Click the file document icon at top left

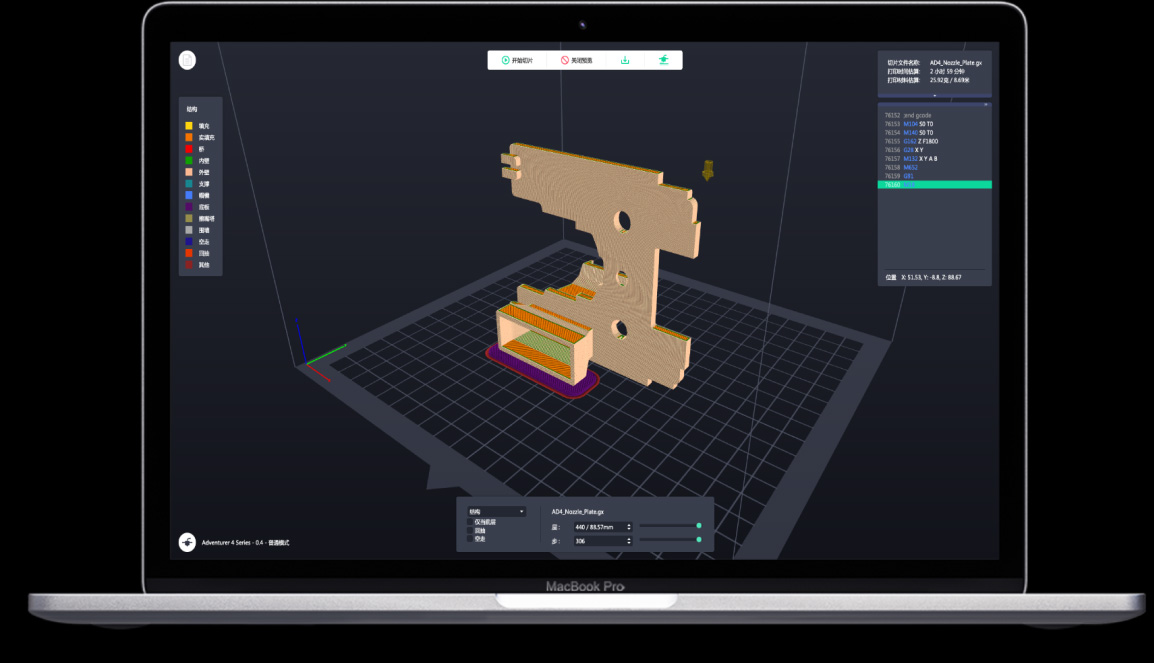[187, 60]
